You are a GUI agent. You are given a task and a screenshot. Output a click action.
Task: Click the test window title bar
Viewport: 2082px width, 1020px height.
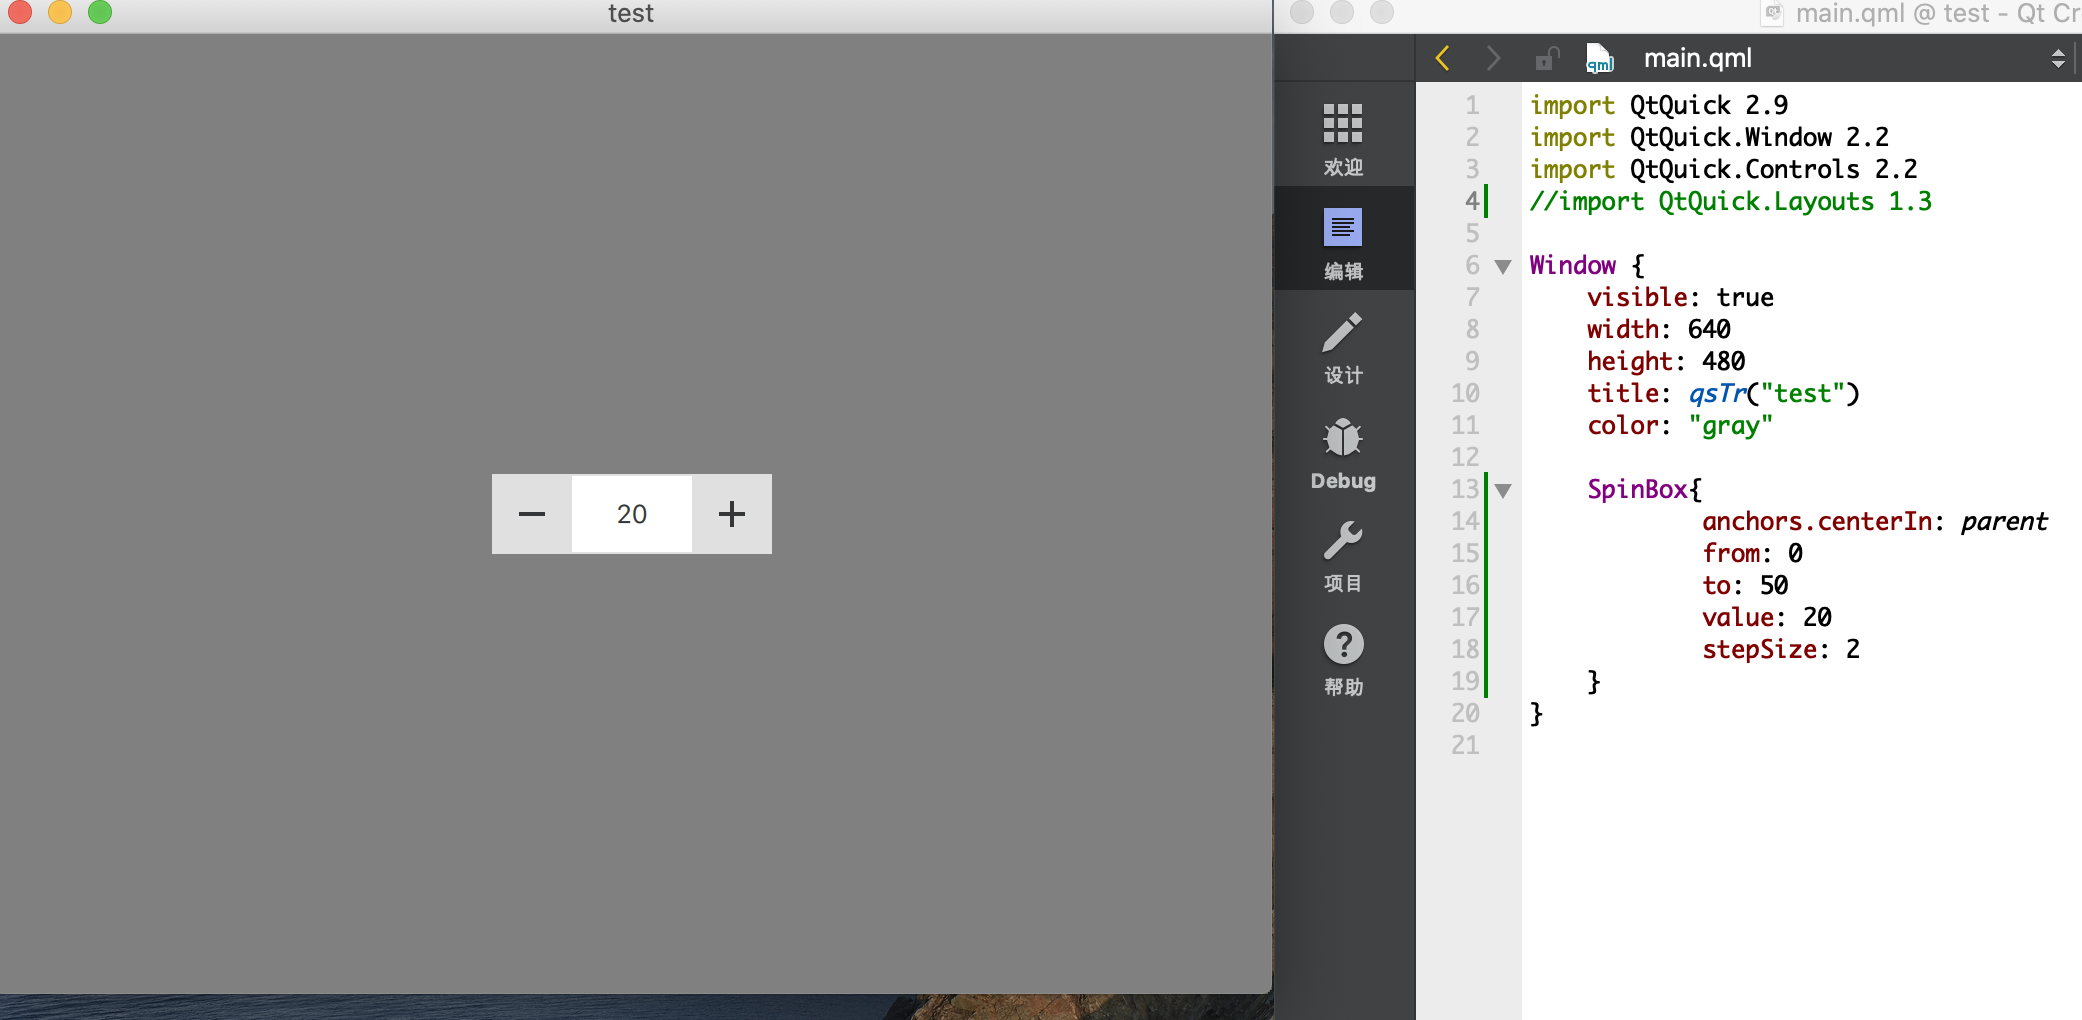(630, 13)
